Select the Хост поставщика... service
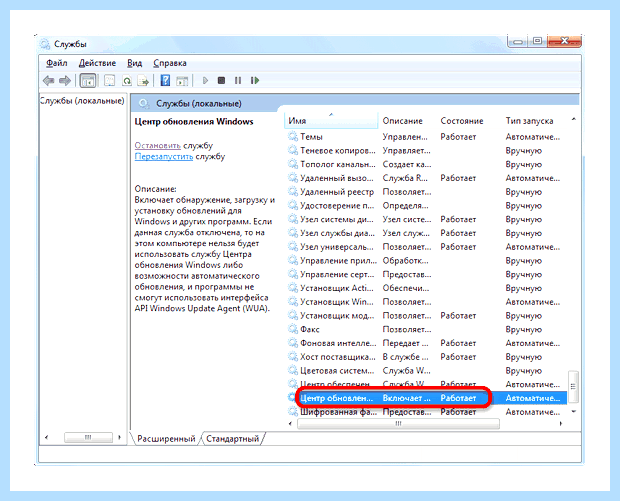This screenshot has width=620, height=501. 426,357
